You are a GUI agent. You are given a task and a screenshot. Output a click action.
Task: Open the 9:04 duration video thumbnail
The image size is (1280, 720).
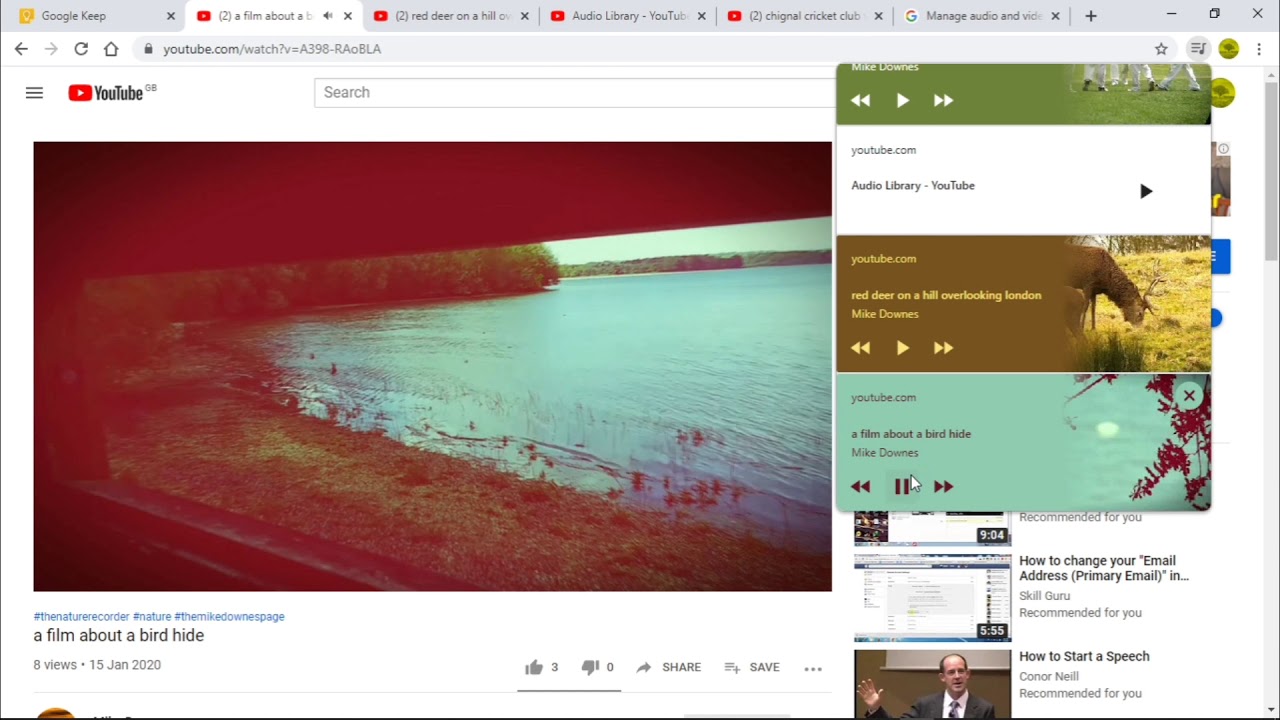point(932,528)
